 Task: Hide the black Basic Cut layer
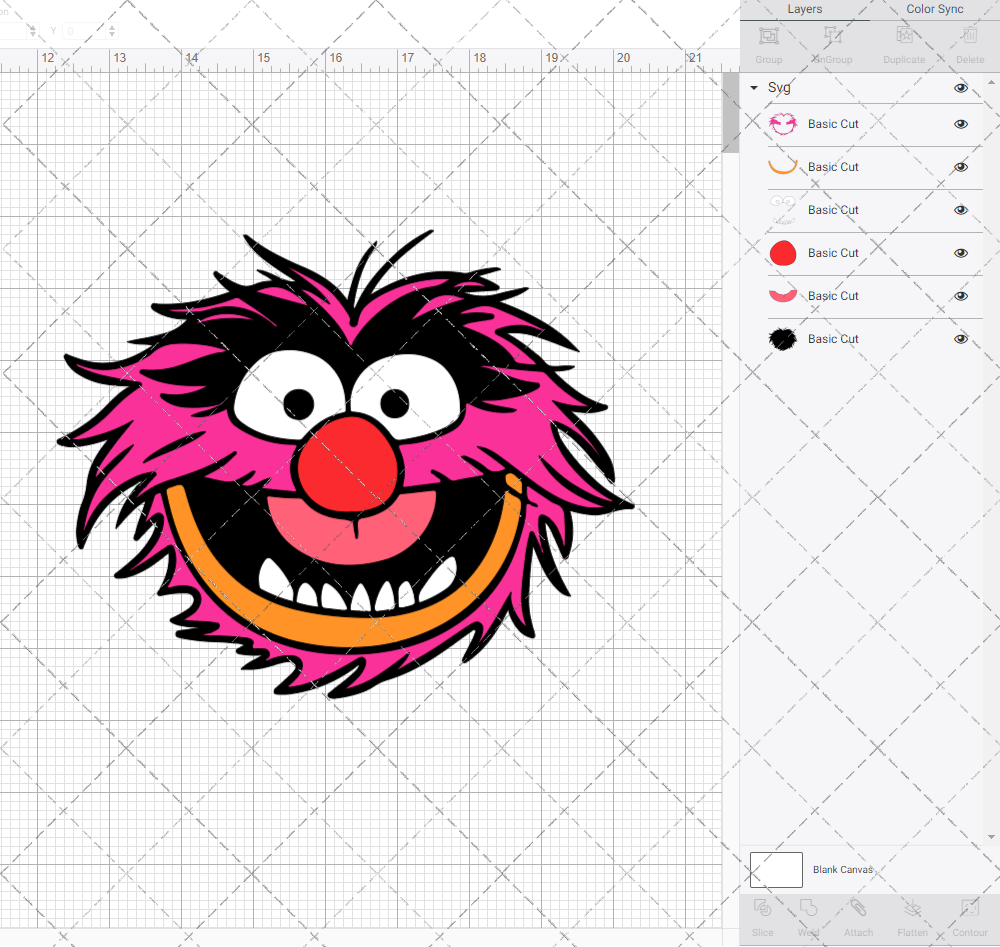961,339
